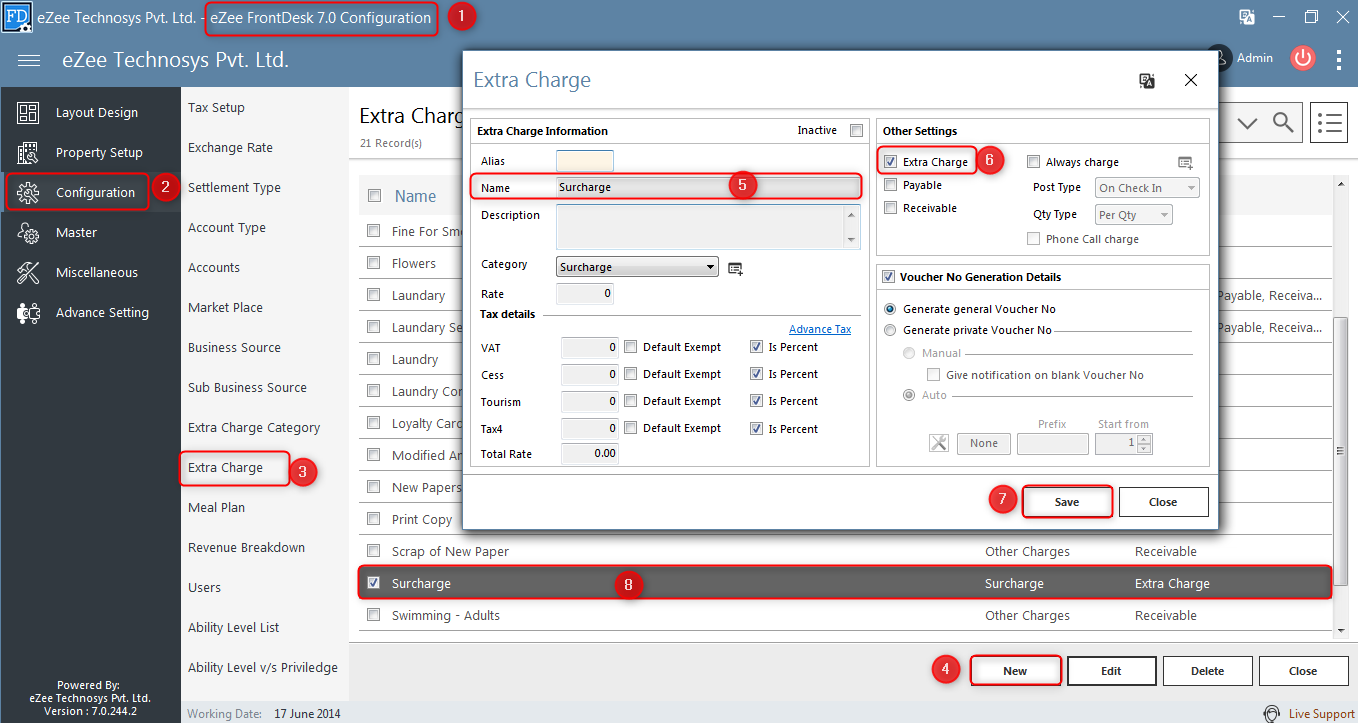
Task: Open the Advance Tax link
Action: pos(820,329)
